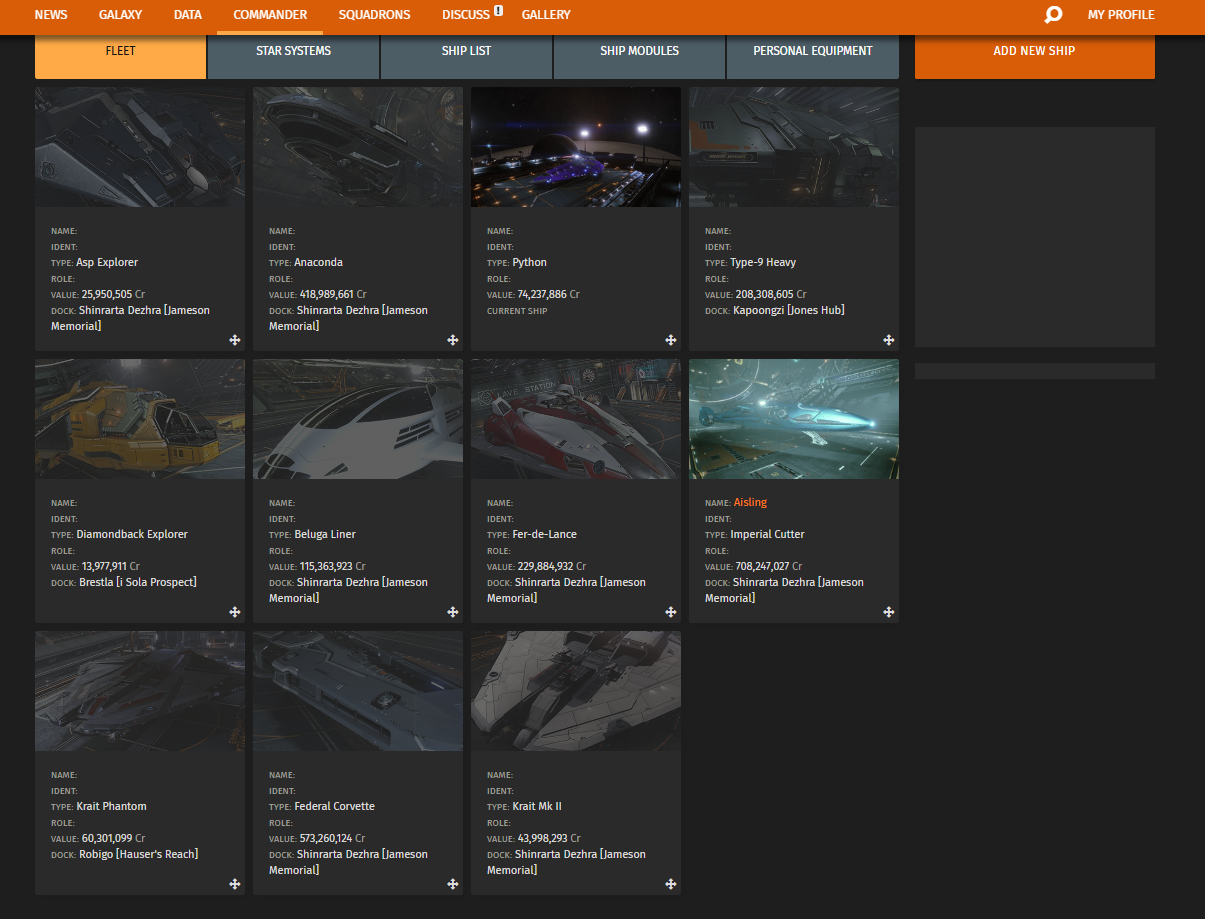
Task: Click move handle on Beluga Liner card
Action: 453,612
